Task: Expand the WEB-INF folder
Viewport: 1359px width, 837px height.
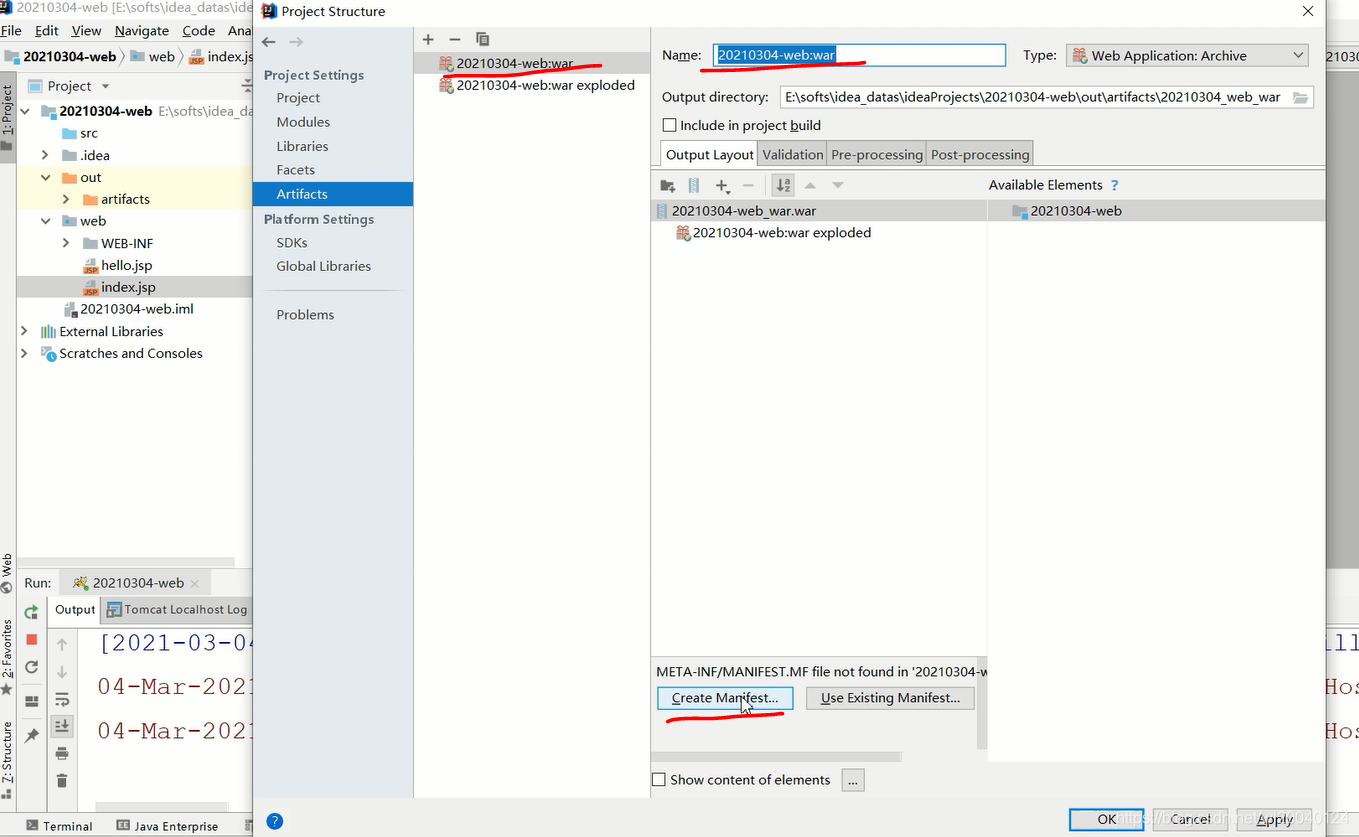Action: pos(66,243)
